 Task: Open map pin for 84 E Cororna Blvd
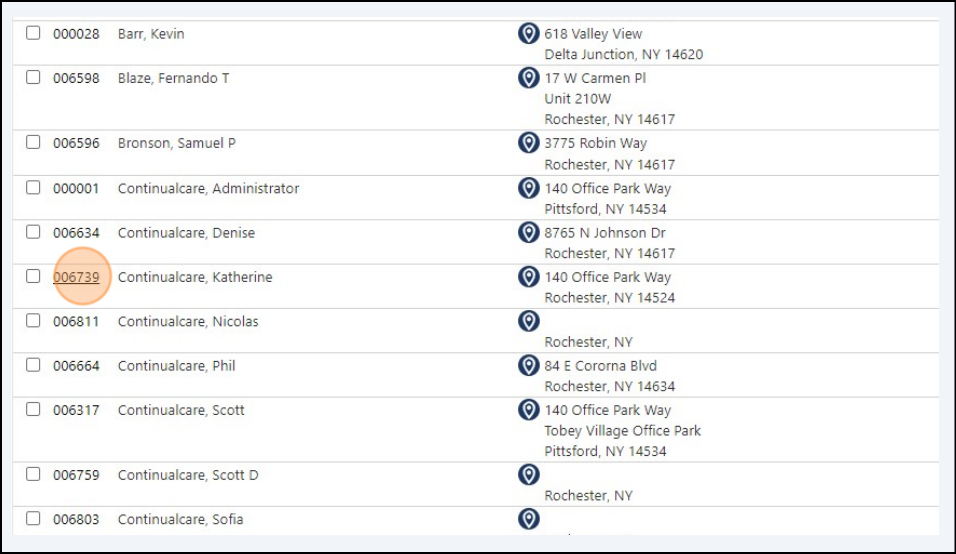tap(529, 366)
